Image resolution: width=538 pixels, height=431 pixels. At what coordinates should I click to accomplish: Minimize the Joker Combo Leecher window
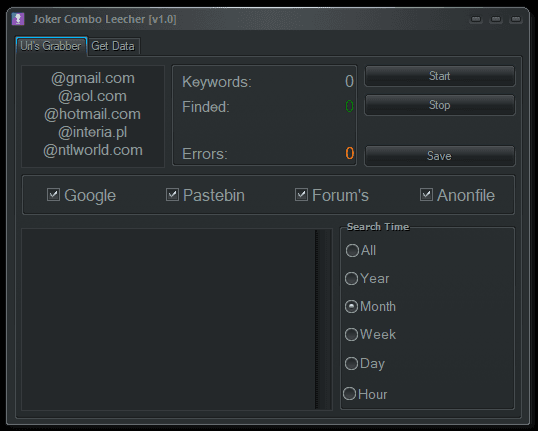(x=476, y=19)
